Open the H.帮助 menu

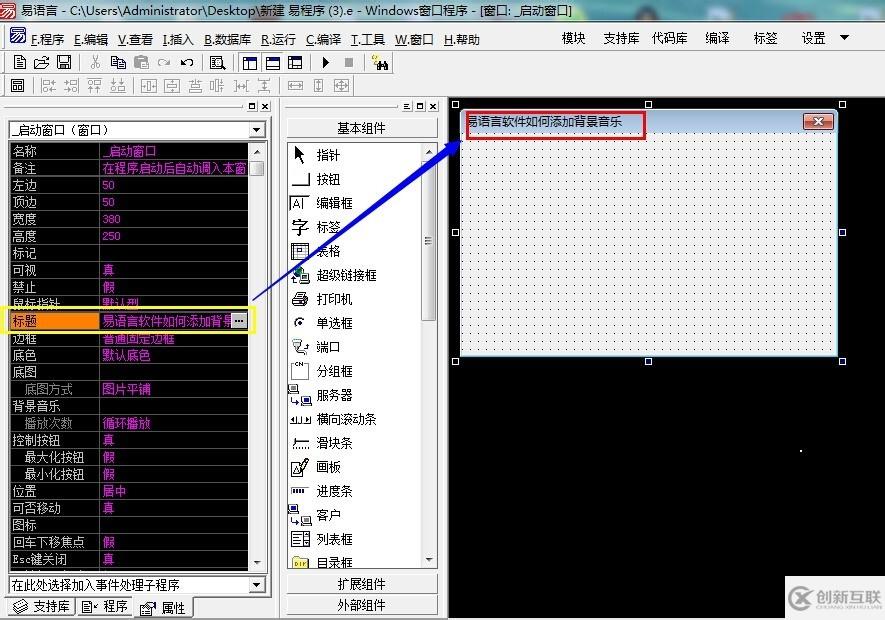coord(462,40)
